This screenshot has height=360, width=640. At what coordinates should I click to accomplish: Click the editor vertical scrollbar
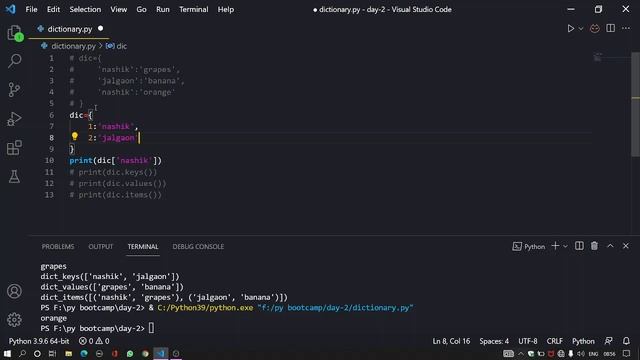(636, 104)
